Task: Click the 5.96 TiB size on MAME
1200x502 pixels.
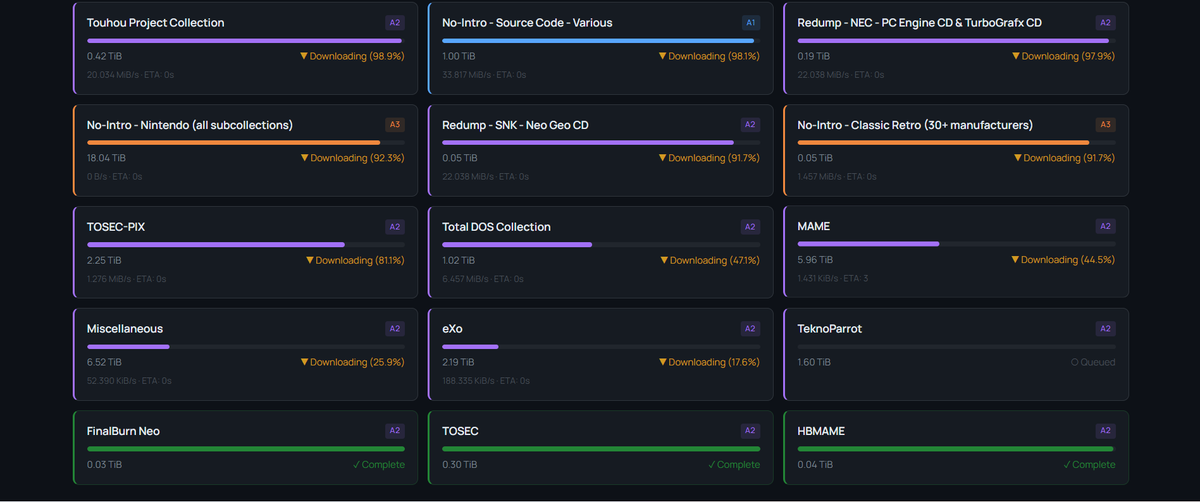Action: tap(815, 260)
